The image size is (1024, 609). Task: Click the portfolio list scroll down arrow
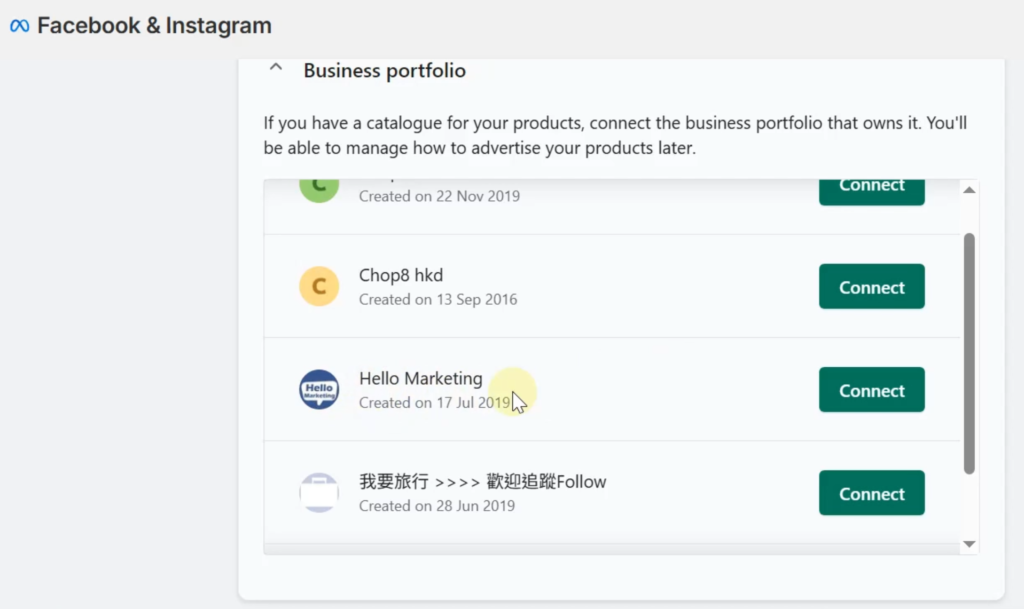[968, 544]
